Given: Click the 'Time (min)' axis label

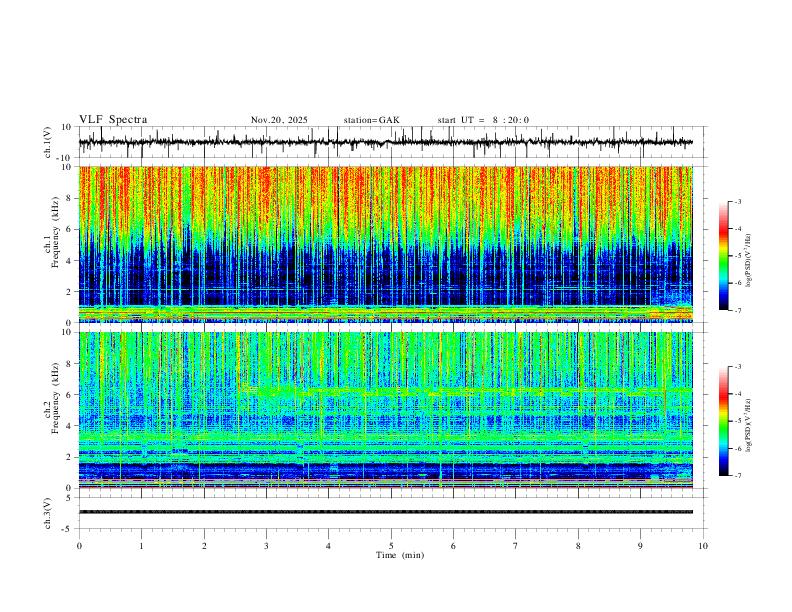Looking at the screenshot, I should click(x=400, y=555).
